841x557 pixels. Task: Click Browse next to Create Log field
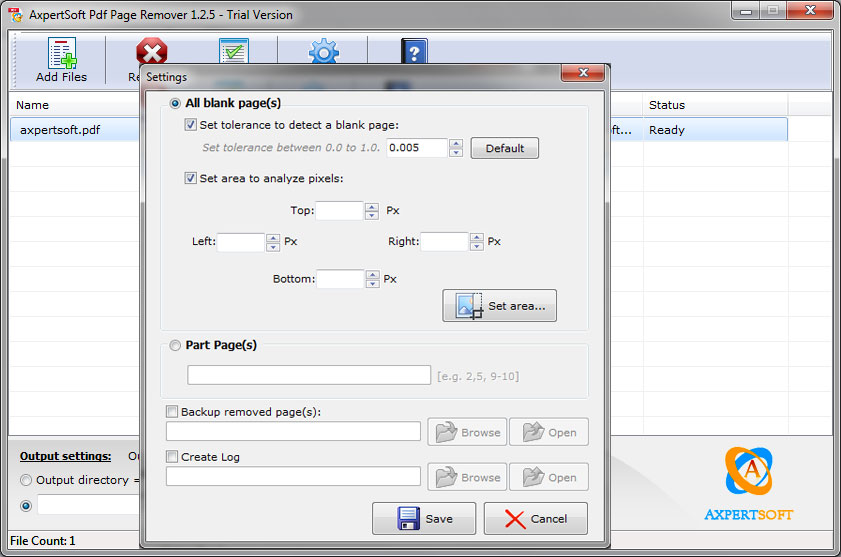pyautogui.click(x=467, y=477)
